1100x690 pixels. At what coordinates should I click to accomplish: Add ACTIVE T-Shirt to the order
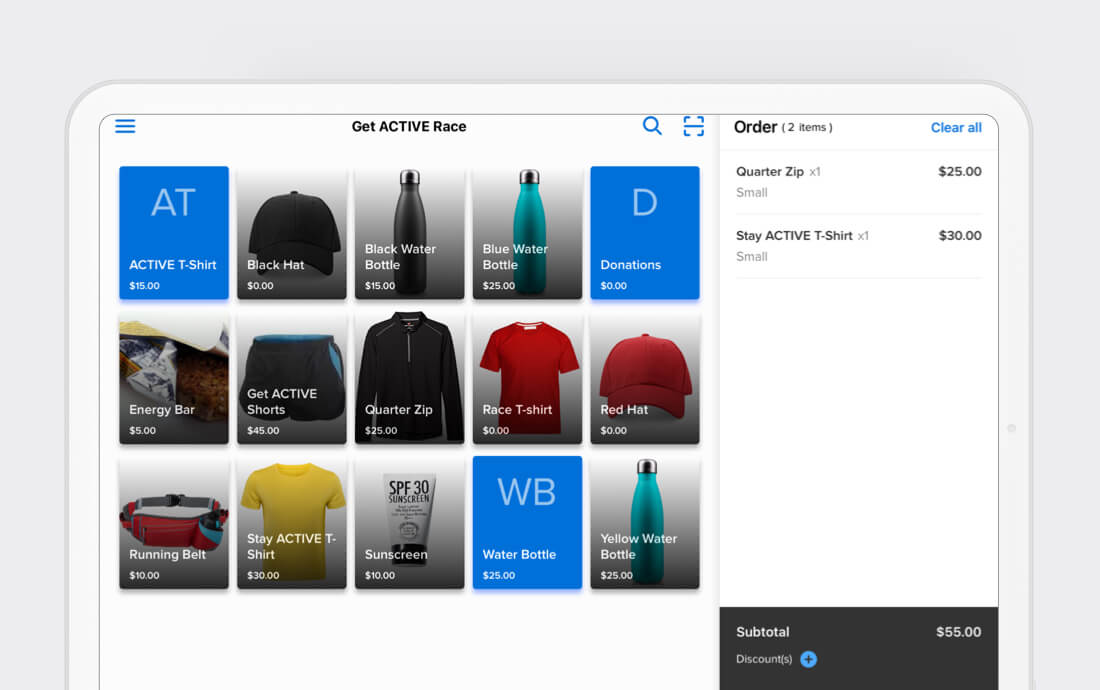(x=174, y=232)
